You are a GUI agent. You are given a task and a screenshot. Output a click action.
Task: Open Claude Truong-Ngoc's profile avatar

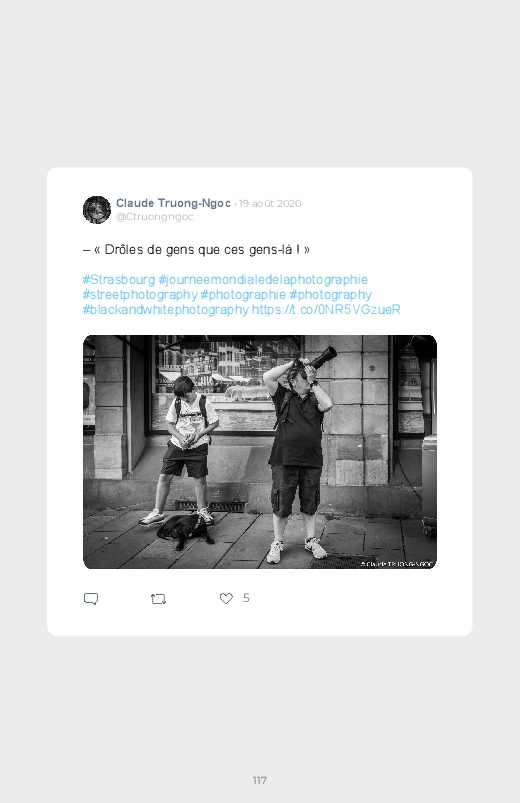(97, 209)
